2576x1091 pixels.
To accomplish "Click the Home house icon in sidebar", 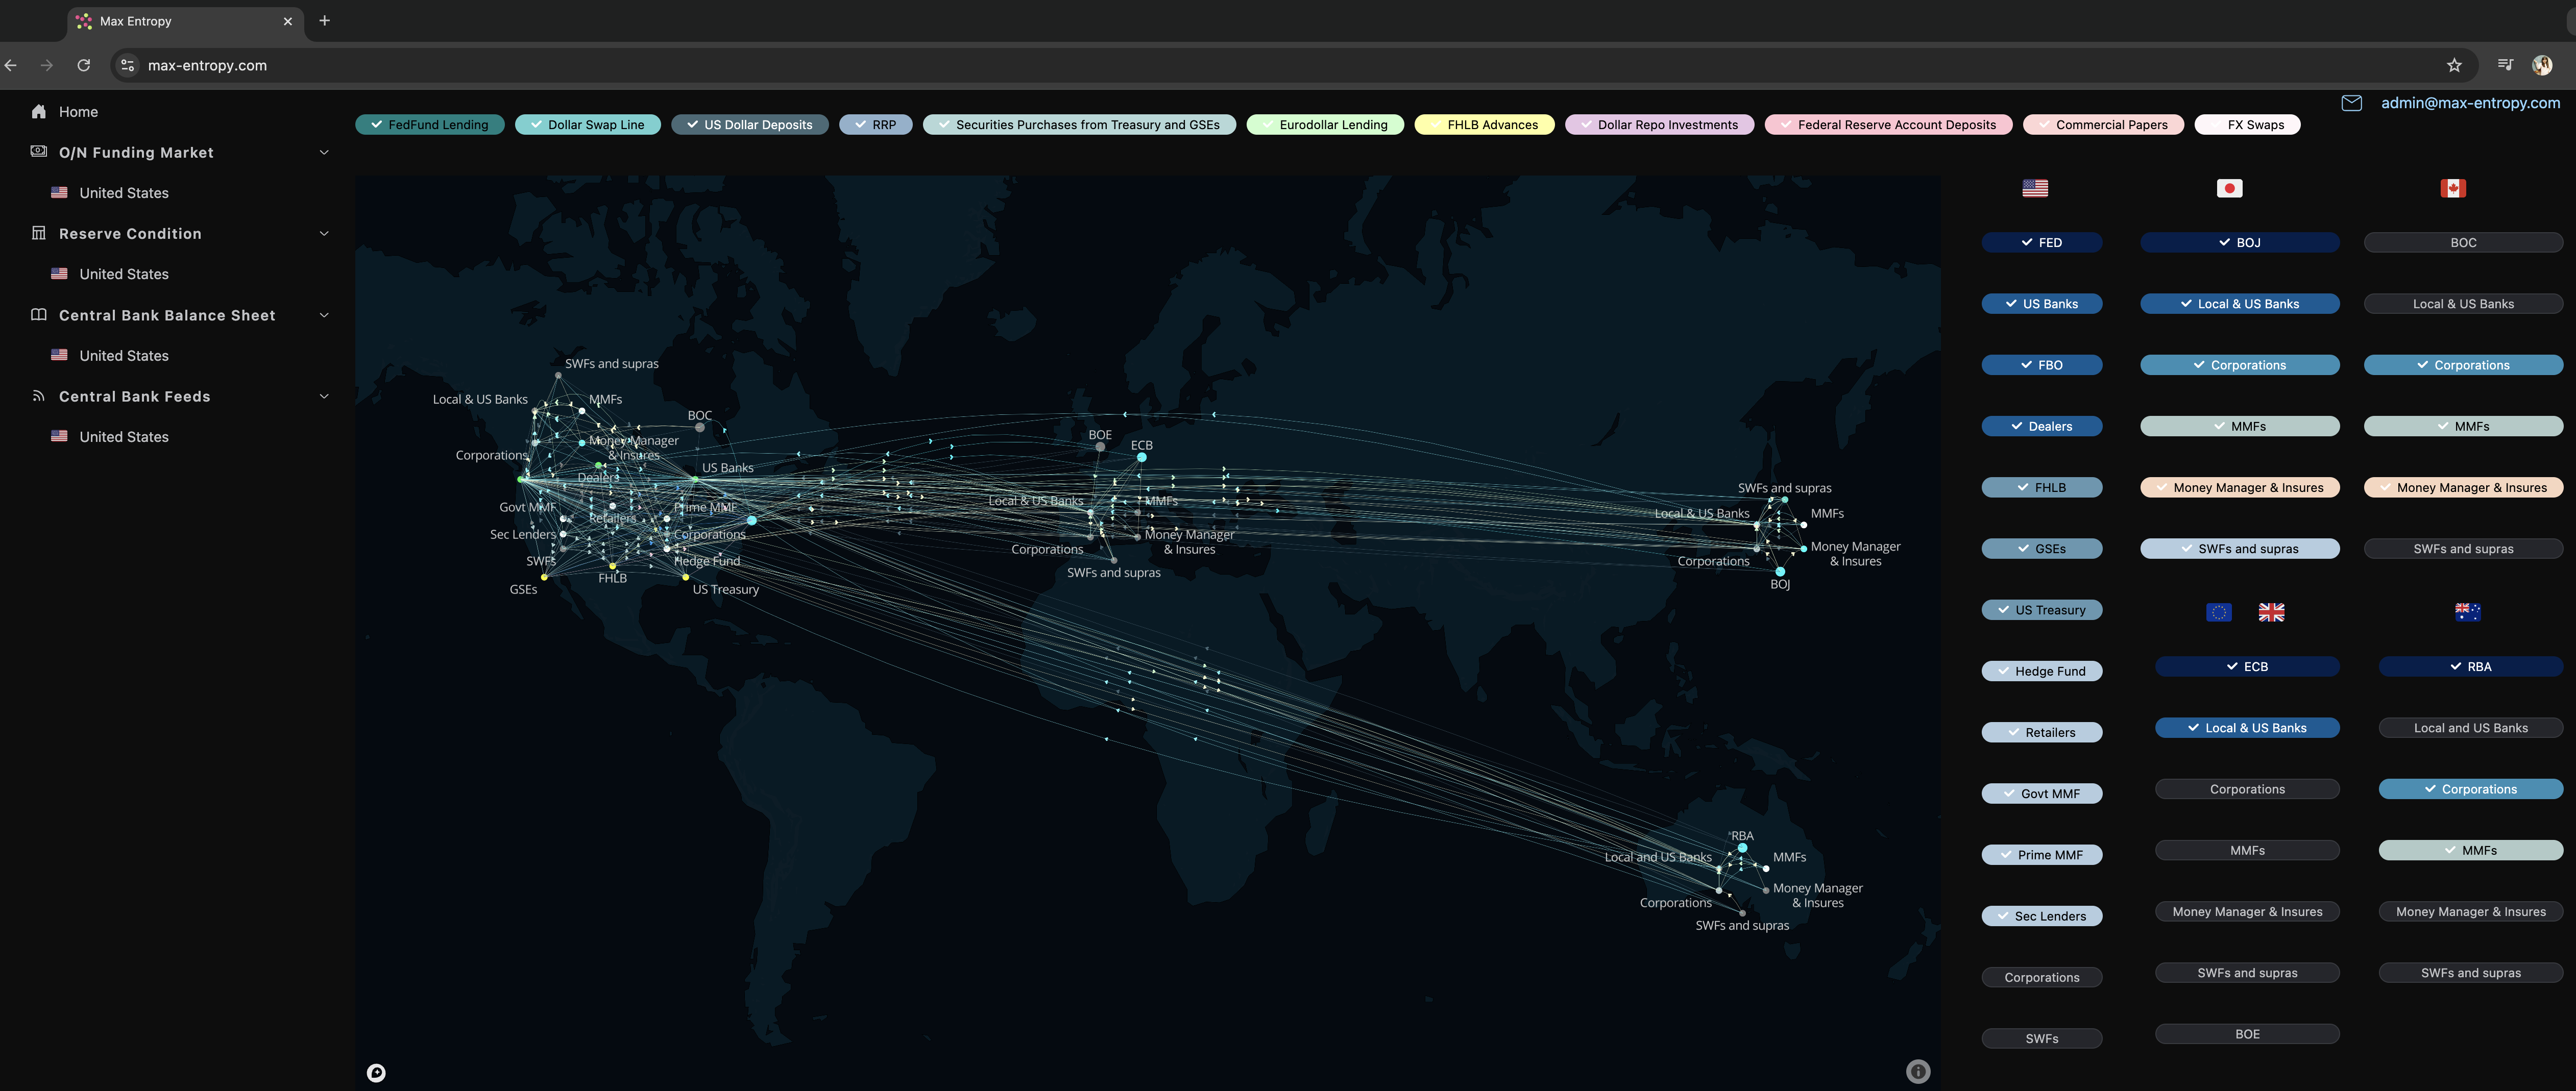I will click(39, 112).
